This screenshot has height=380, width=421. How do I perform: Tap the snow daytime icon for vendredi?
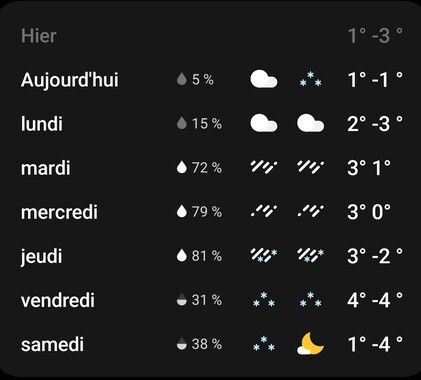[x=264, y=300]
